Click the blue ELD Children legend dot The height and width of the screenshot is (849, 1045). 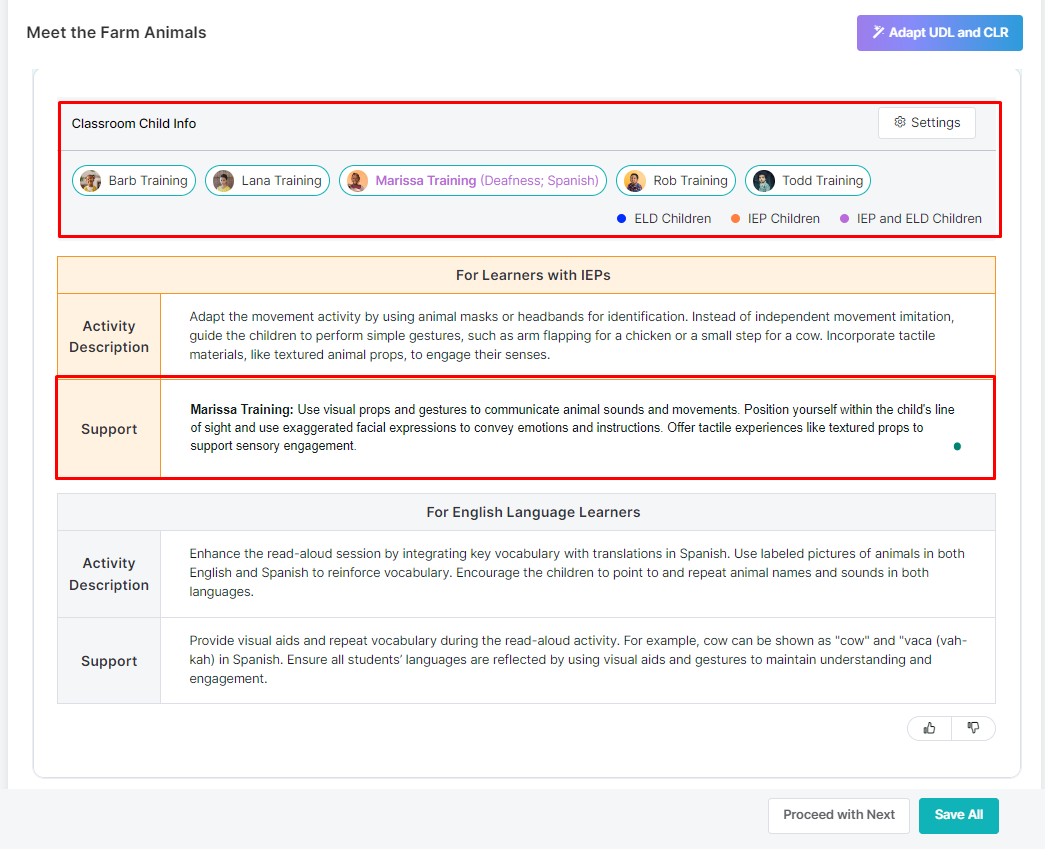coord(621,219)
